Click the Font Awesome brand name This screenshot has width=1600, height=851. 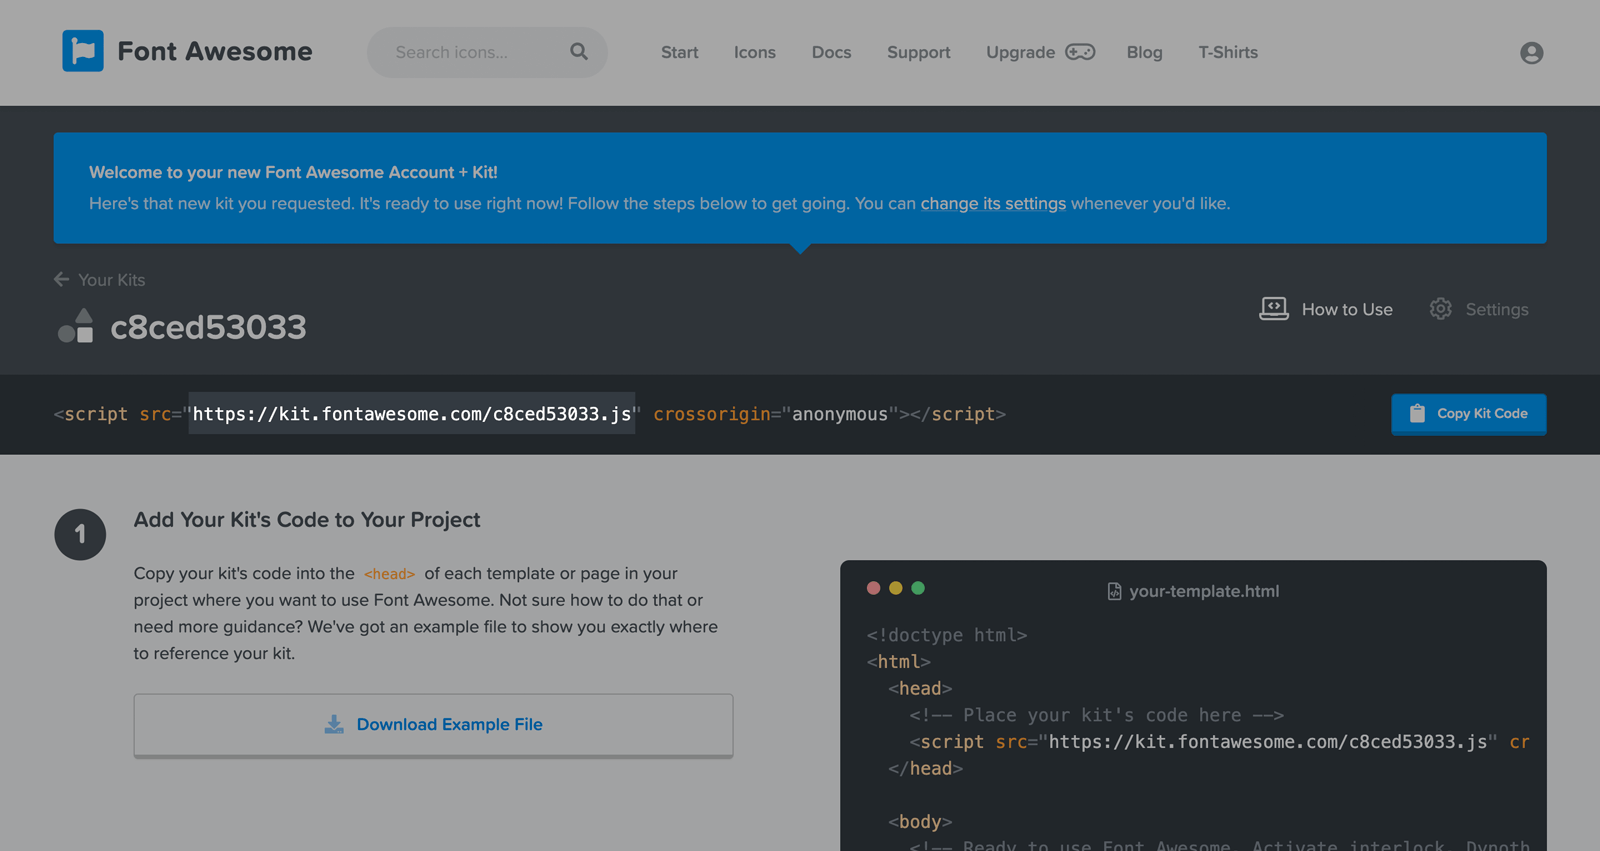[215, 51]
